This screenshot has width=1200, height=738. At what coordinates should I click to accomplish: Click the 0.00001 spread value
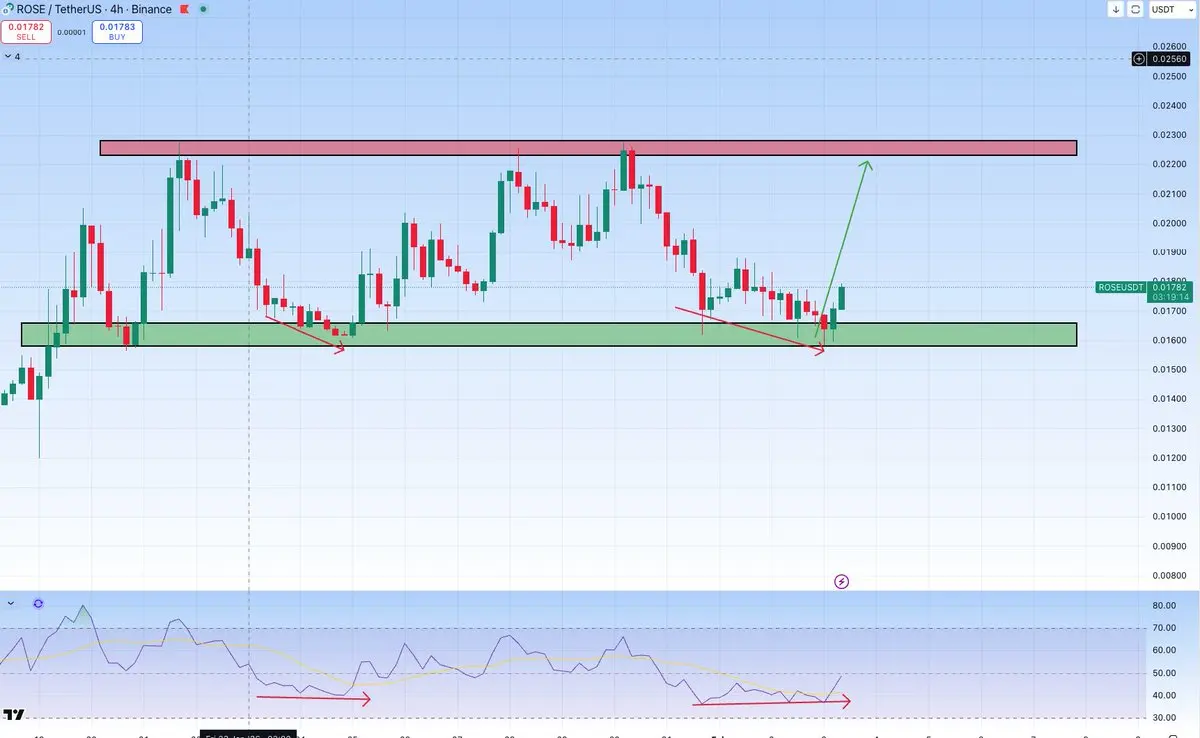(71, 32)
